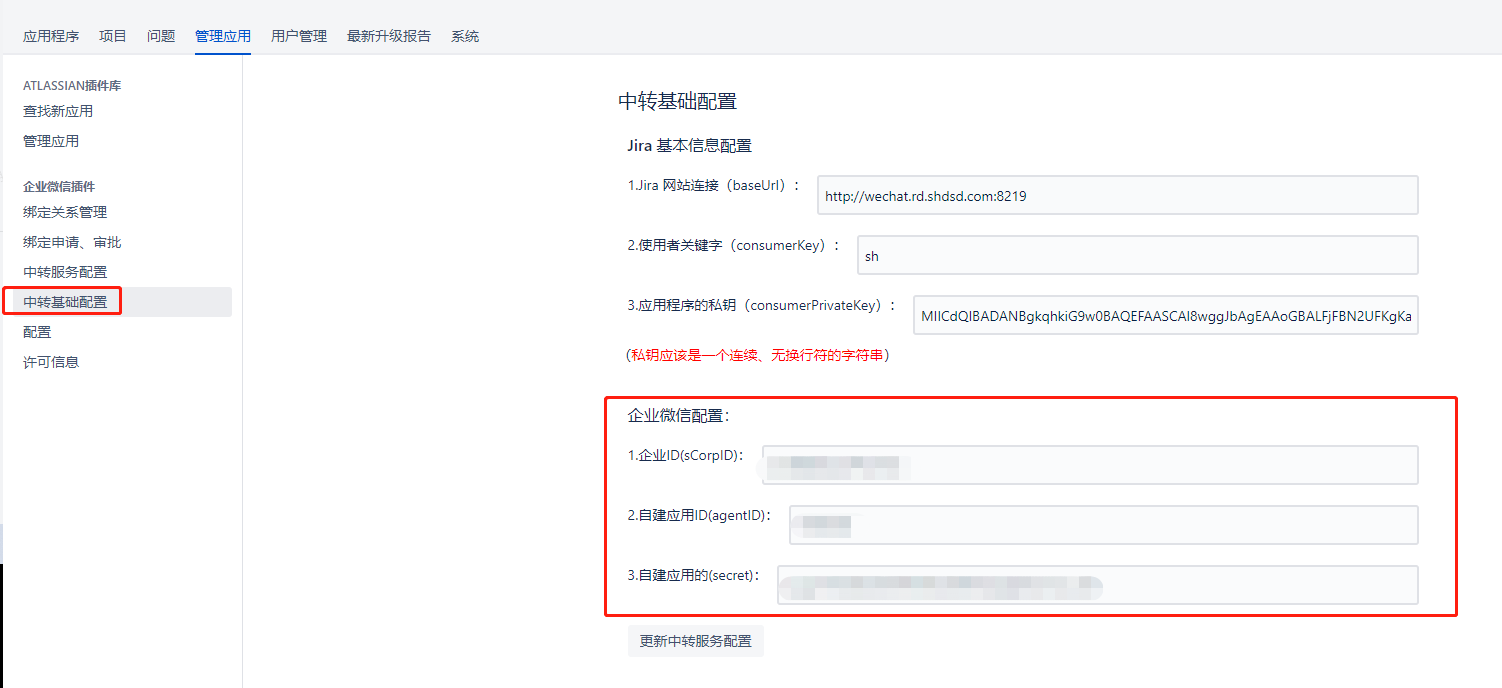Open 绑定关系管理 in sidebar

pyautogui.click(x=65, y=212)
